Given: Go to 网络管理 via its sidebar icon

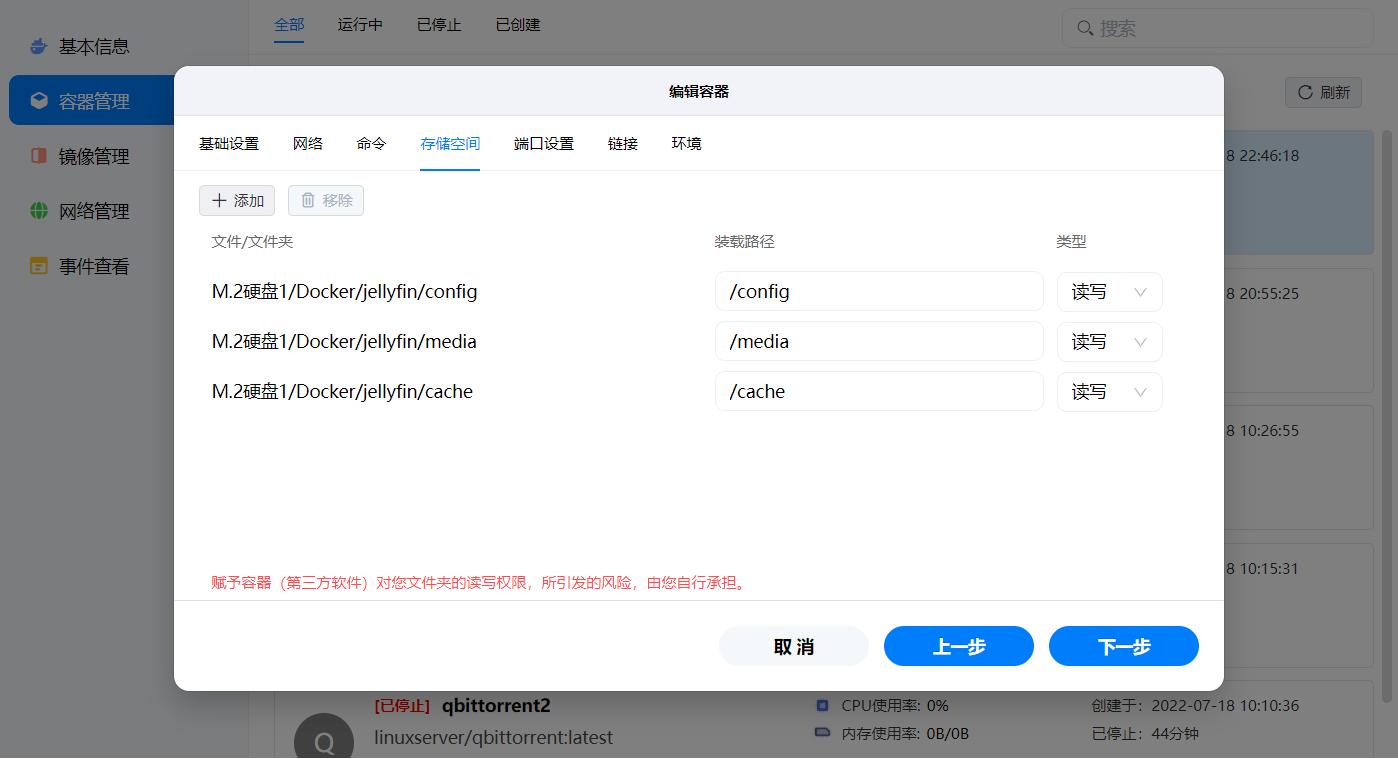Looking at the screenshot, I should click(x=38, y=211).
